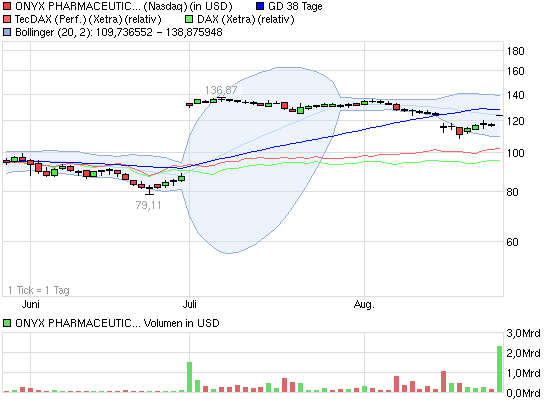Screen dimensions: 545x401
Task: Click the Juli axis label
Action: tap(190, 304)
